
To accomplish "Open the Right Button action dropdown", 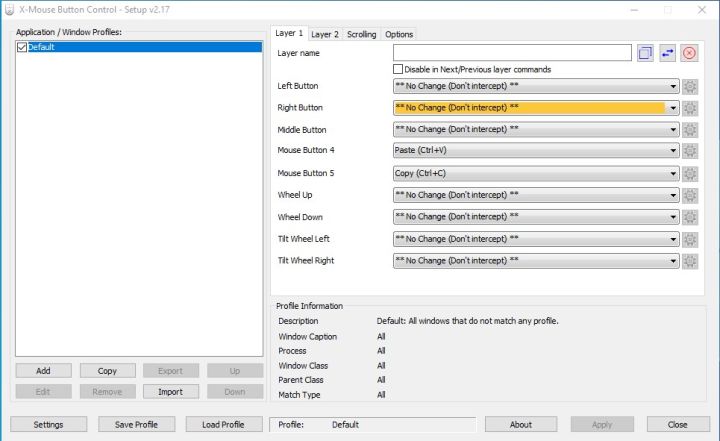I will 673,108.
